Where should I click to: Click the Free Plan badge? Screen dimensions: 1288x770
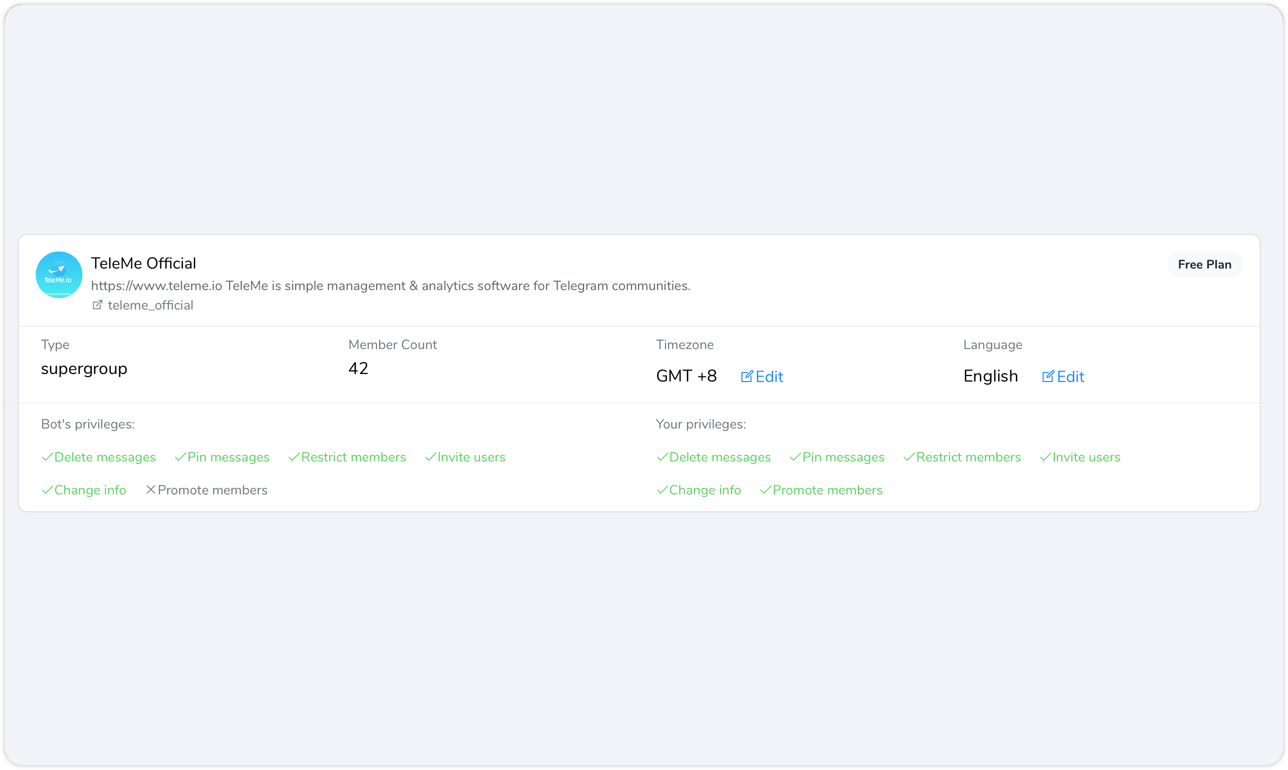click(1204, 265)
